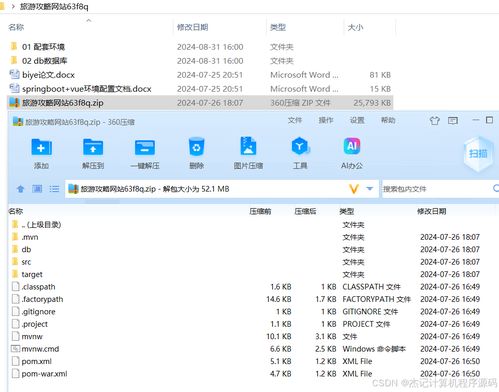The width and height of the screenshot is (499, 392).
Task: Go up one level with the arrow icon
Action: [x=20, y=189]
